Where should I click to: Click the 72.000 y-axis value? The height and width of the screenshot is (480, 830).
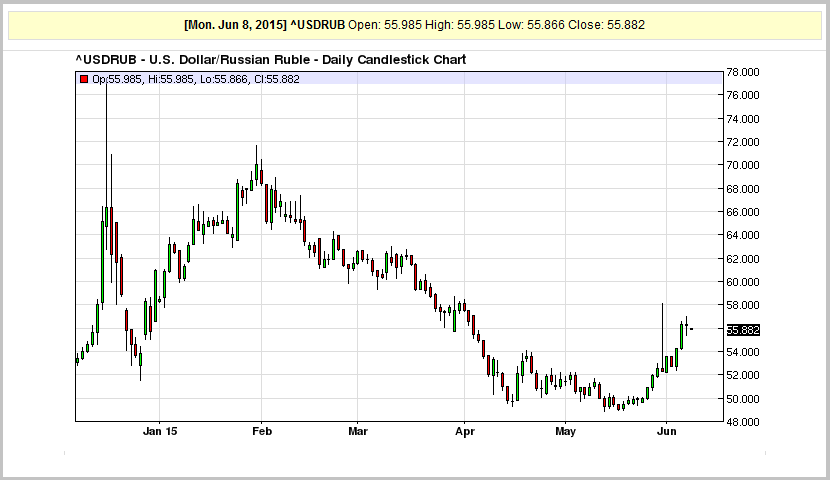[743, 142]
